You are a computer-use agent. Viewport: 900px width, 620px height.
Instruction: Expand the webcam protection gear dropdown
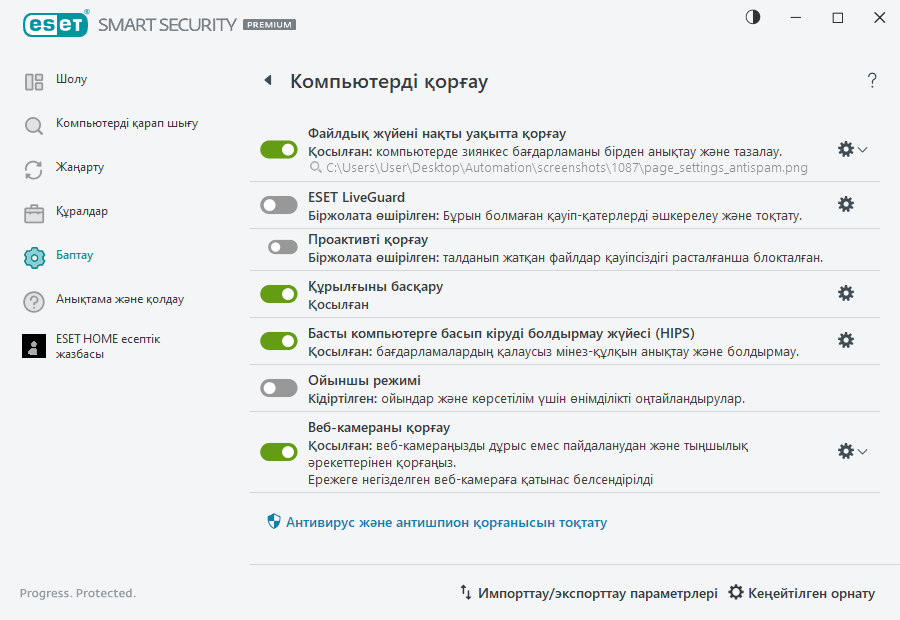pos(860,451)
